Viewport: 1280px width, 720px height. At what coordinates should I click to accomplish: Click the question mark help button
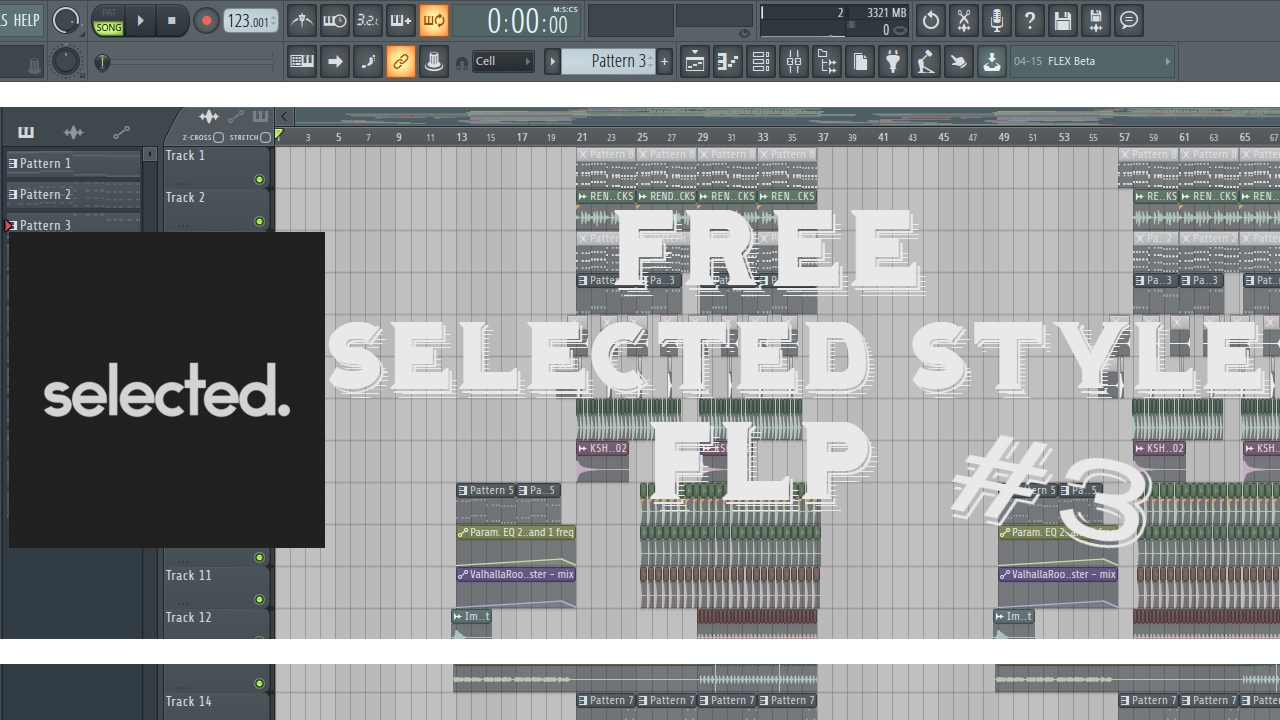(x=1030, y=20)
